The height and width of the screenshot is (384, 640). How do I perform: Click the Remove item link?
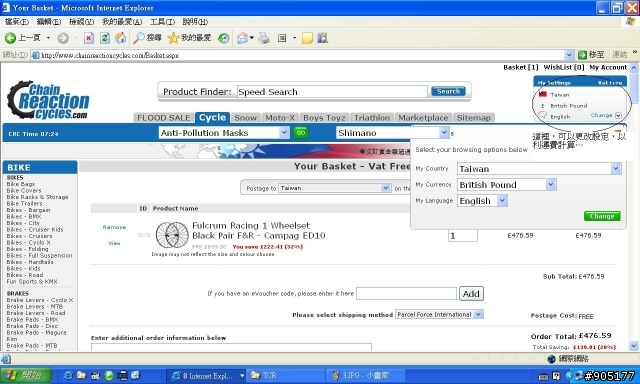coord(114,227)
